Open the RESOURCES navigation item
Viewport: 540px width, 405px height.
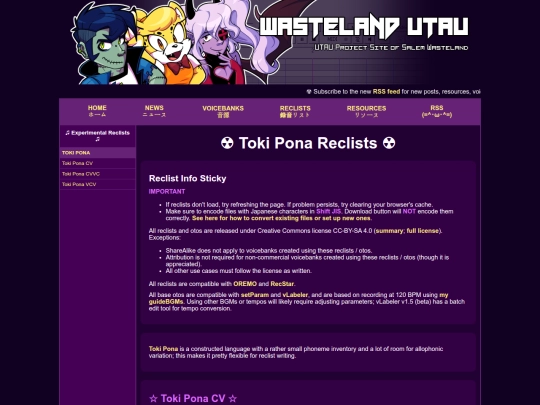click(366, 112)
